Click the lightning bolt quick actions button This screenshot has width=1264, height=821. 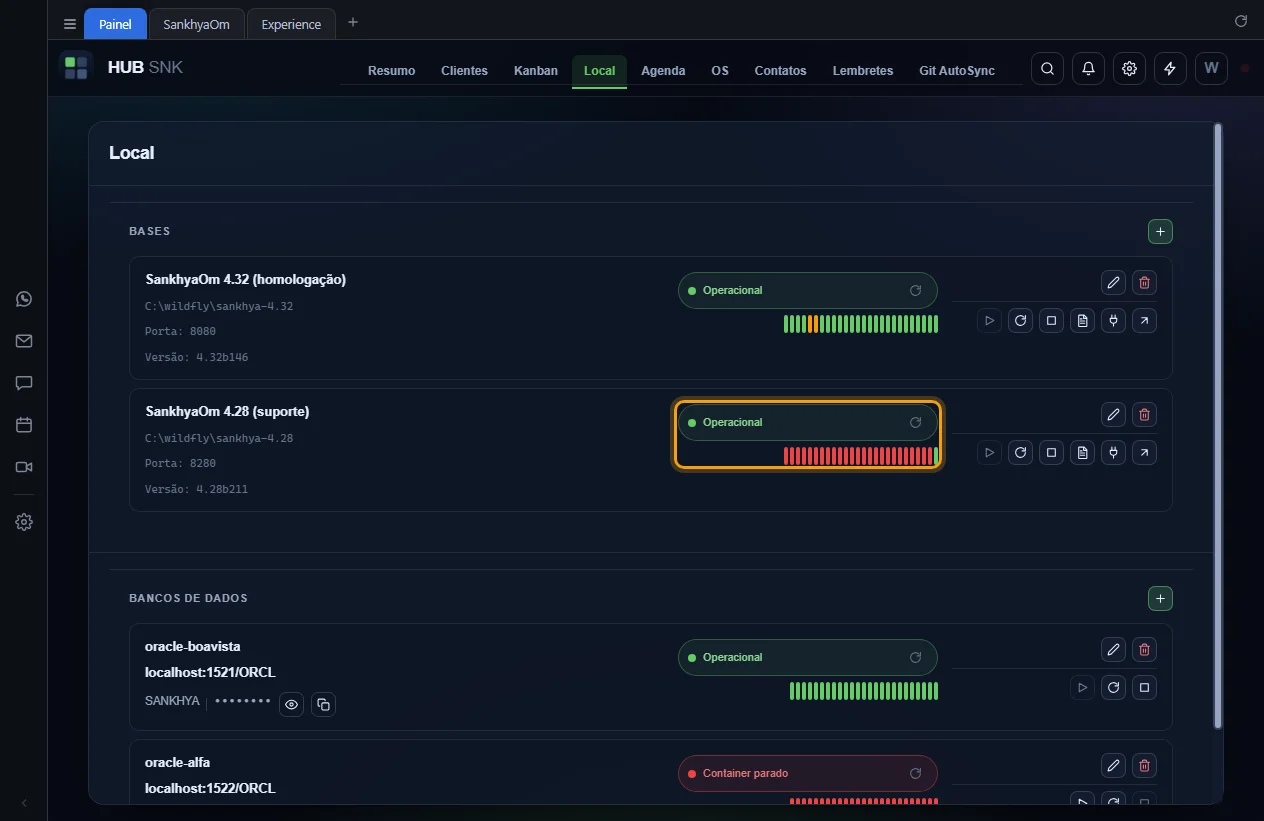(1170, 69)
